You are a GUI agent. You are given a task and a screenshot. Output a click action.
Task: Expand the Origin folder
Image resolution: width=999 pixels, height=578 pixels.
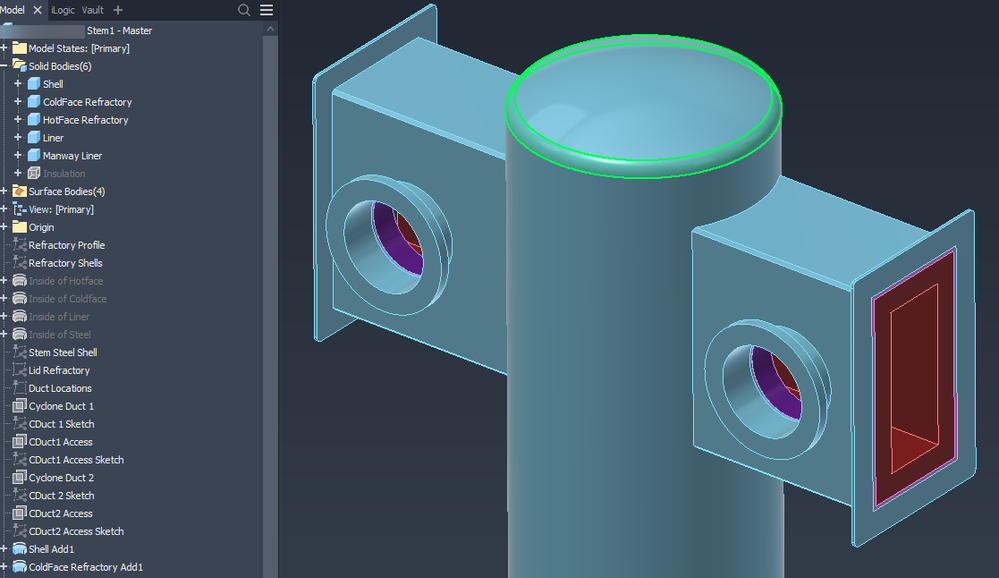point(4,227)
